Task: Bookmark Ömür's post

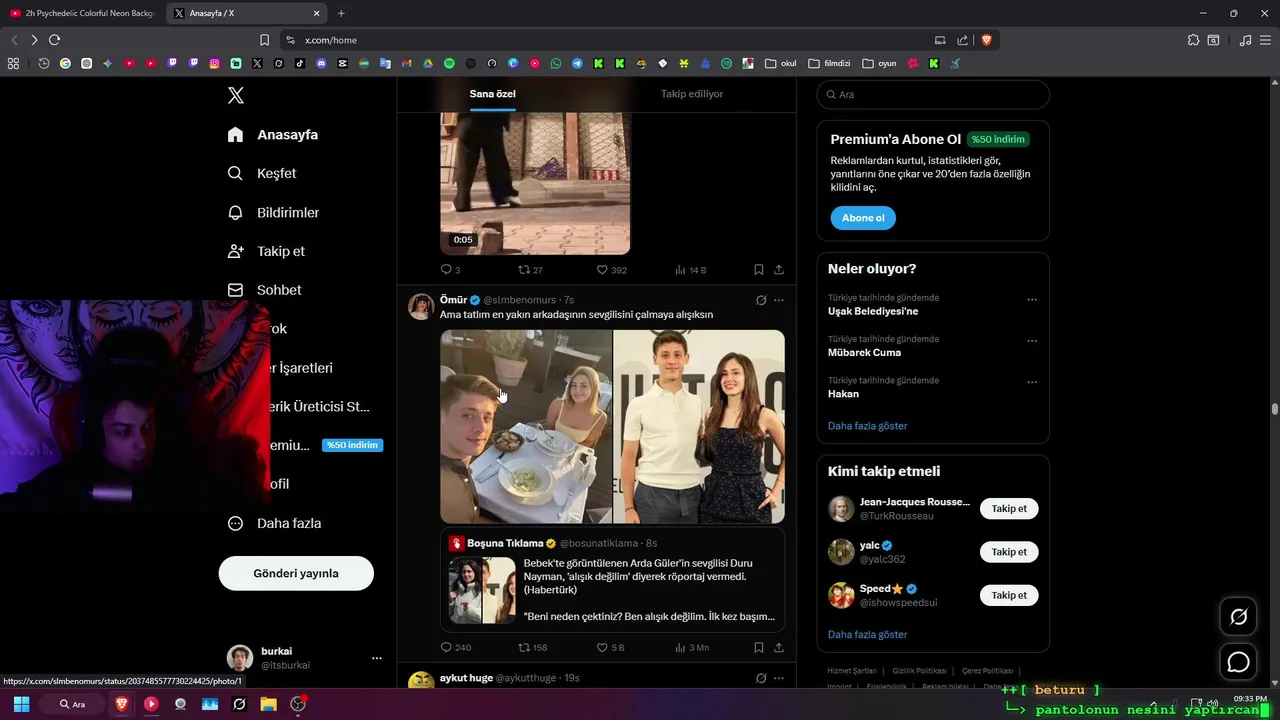Action: point(759,648)
